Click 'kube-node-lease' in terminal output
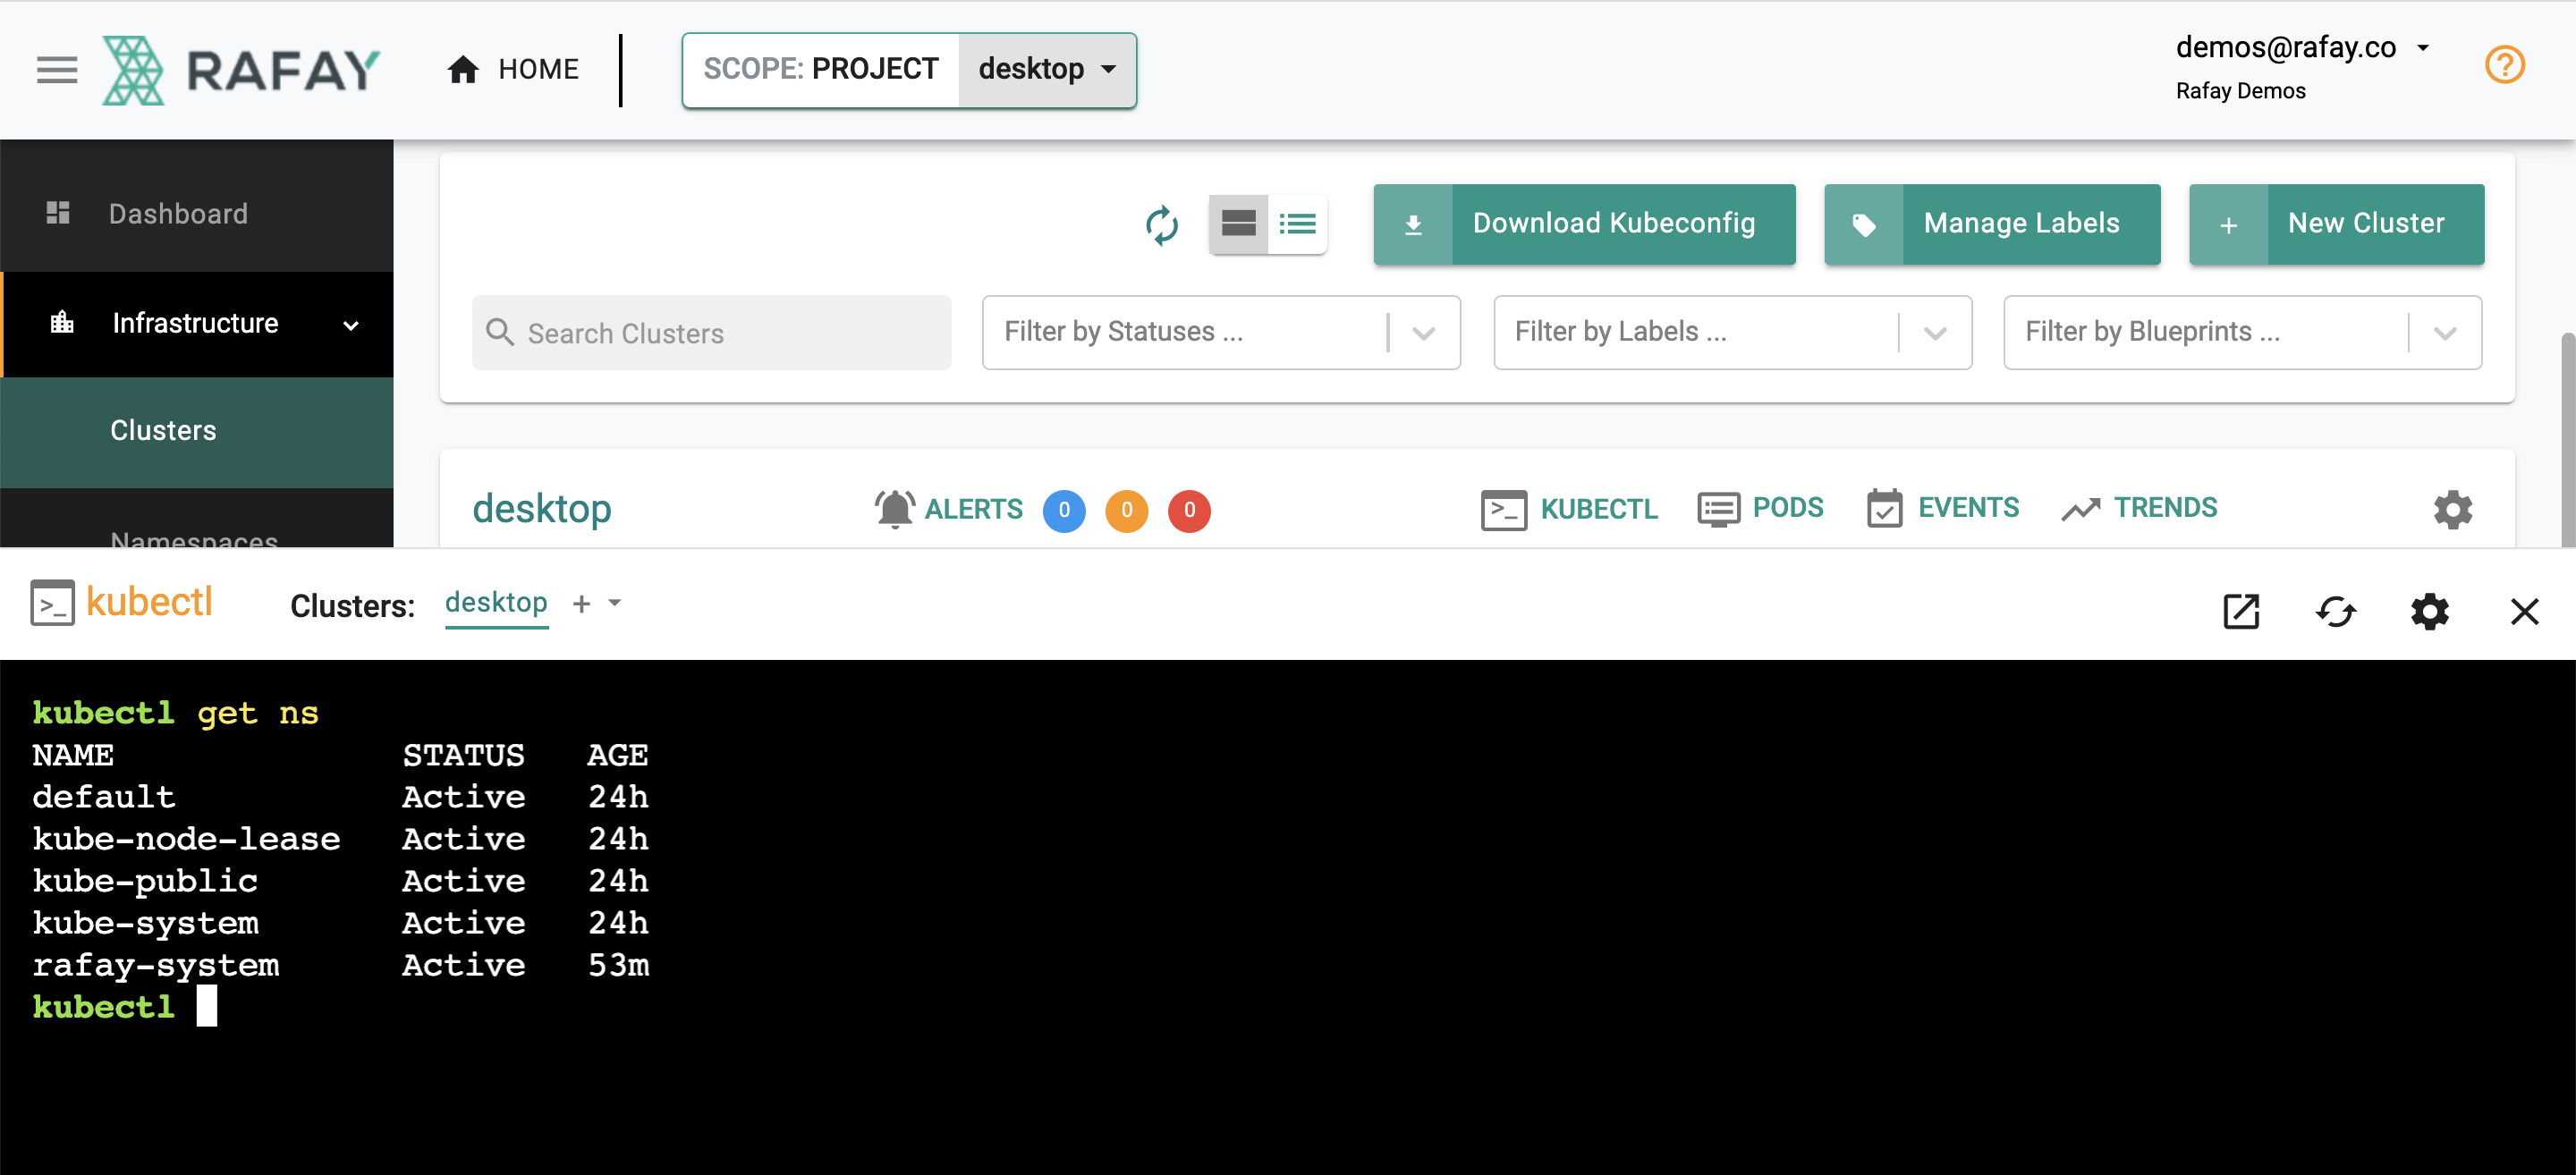 tap(186, 839)
